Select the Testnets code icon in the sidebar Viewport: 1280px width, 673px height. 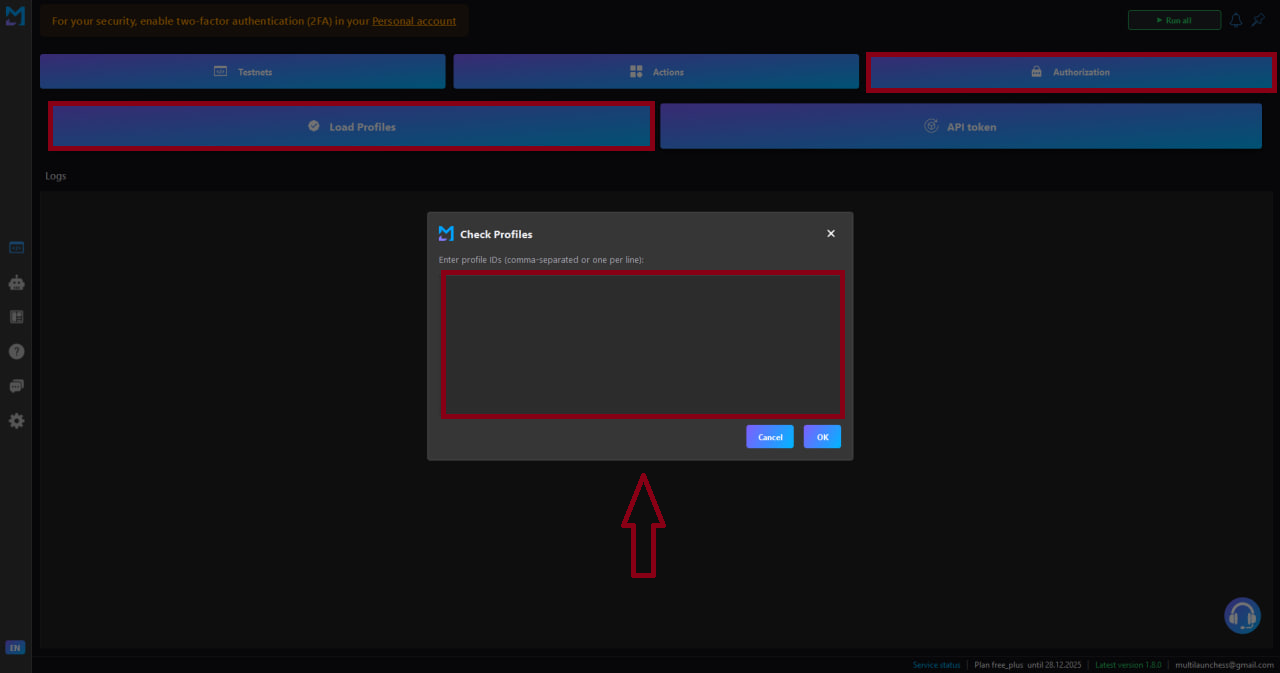(x=15, y=247)
